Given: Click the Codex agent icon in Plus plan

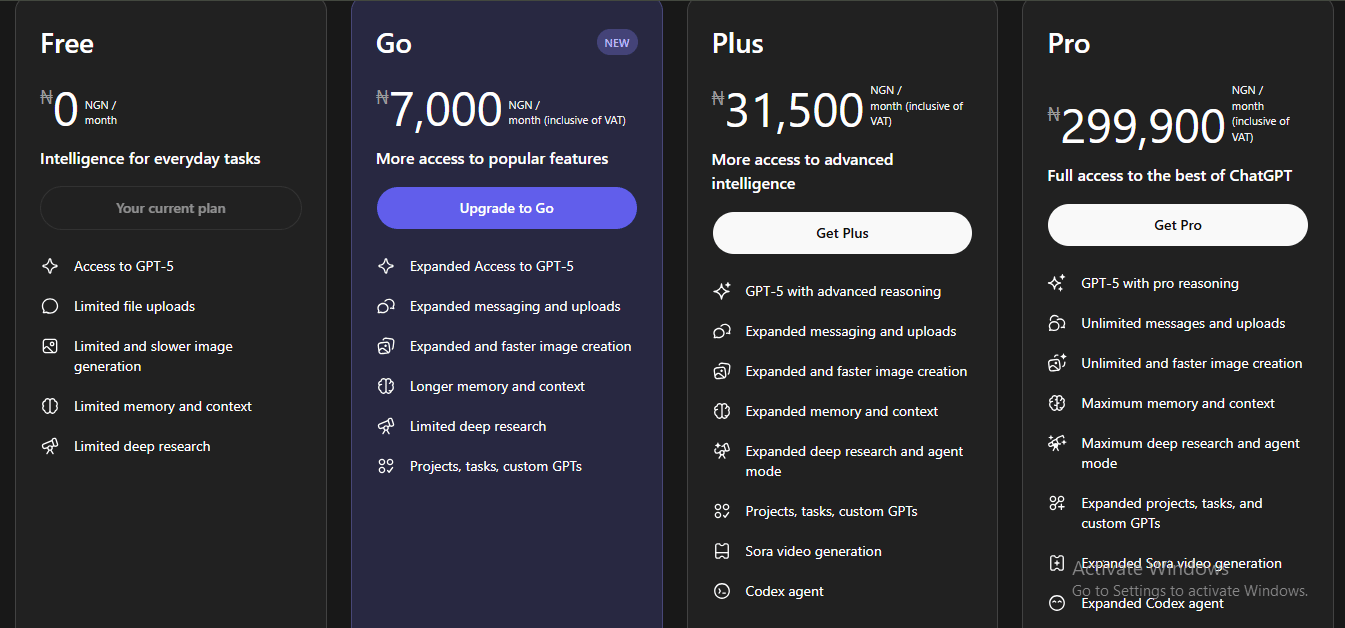Looking at the screenshot, I should click(x=722, y=591).
